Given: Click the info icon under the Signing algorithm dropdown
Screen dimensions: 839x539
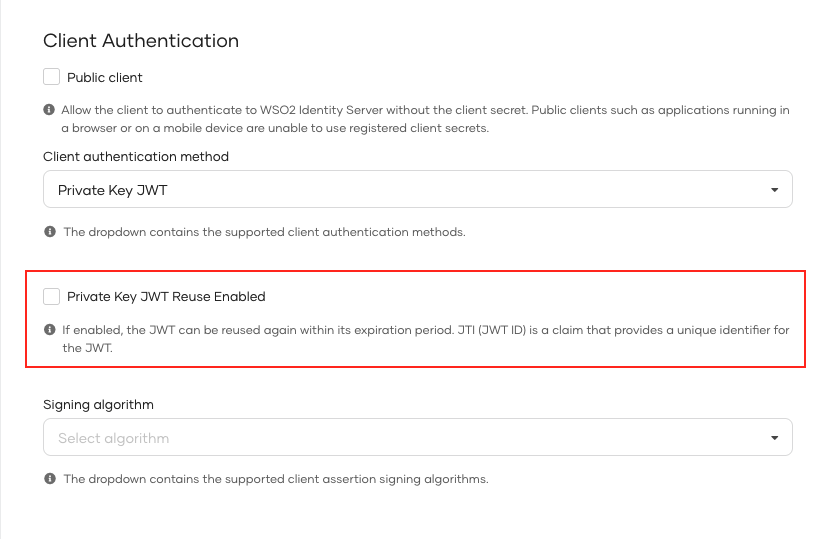Looking at the screenshot, I should (49, 479).
